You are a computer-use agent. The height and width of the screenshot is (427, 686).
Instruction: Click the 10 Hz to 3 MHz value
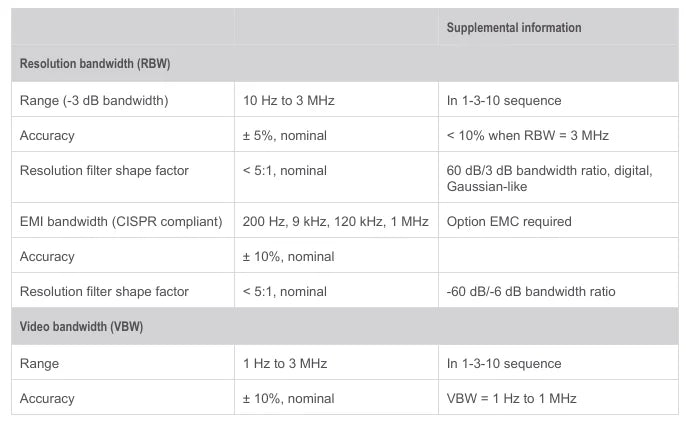pos(289,100)
